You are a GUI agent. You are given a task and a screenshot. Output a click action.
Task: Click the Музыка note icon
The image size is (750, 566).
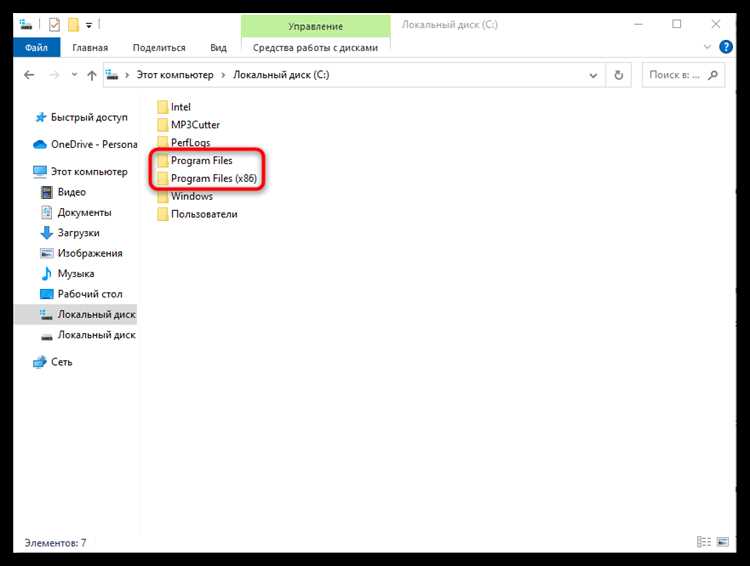tap(46, 274)
